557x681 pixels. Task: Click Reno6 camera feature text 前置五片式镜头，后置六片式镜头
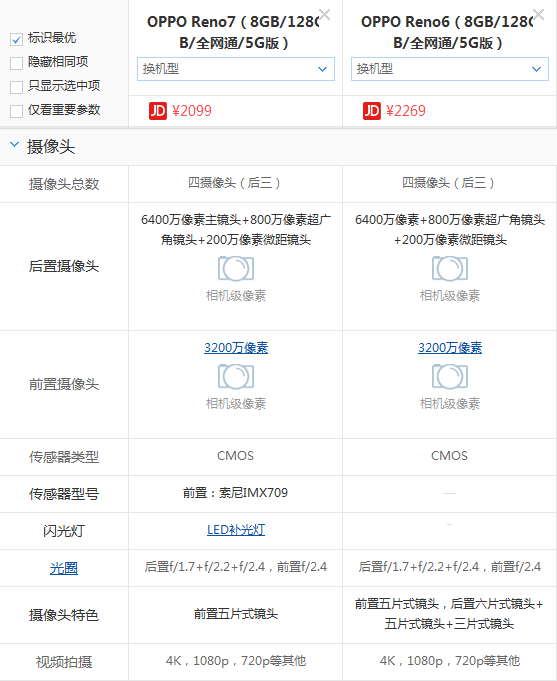449,614
